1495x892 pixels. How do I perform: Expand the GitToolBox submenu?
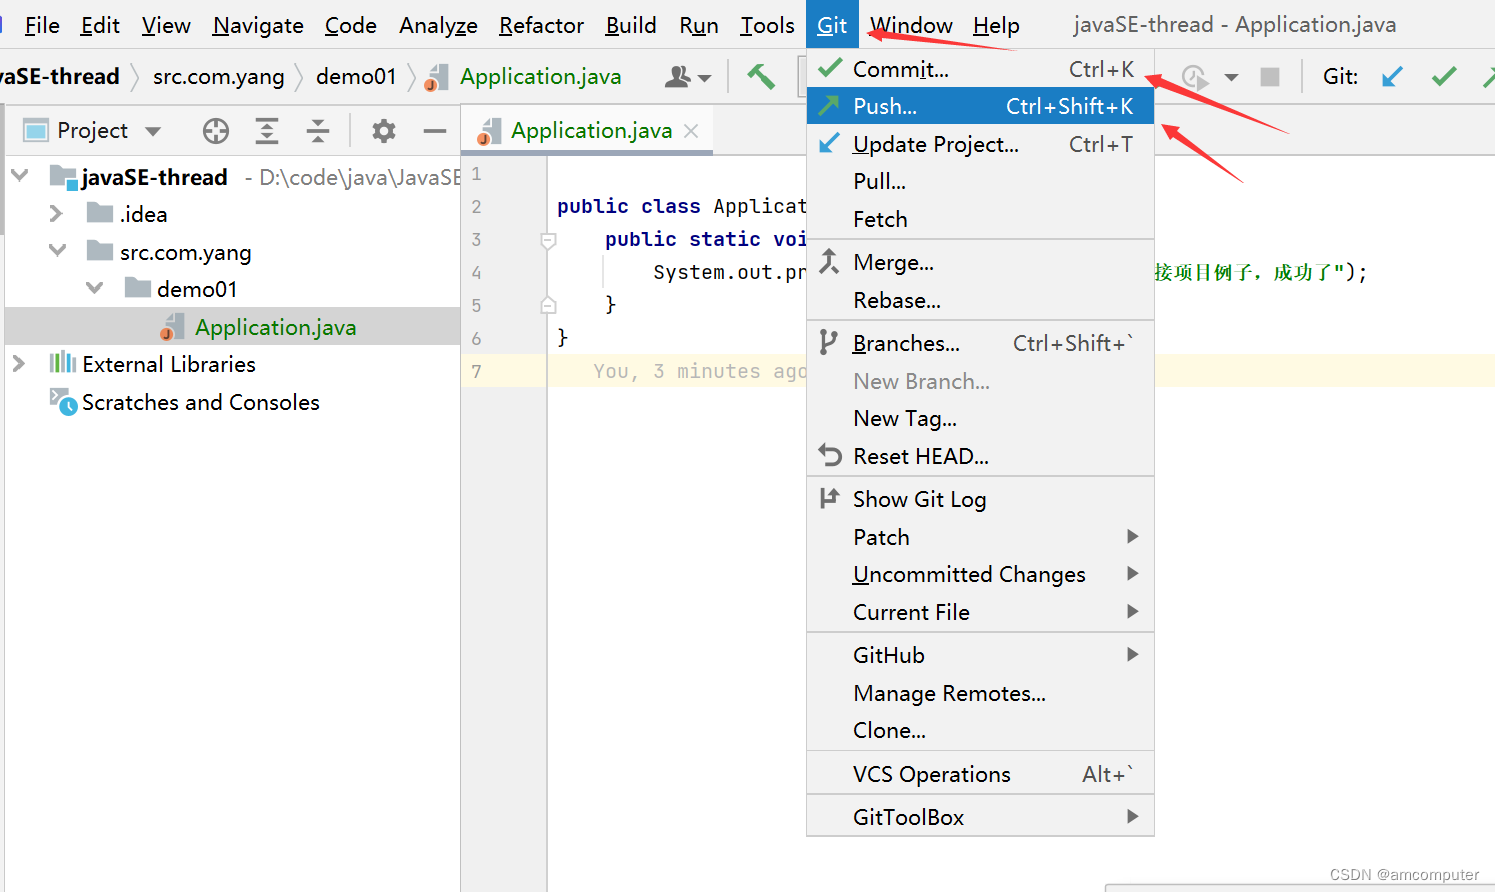click(1133, 816)
